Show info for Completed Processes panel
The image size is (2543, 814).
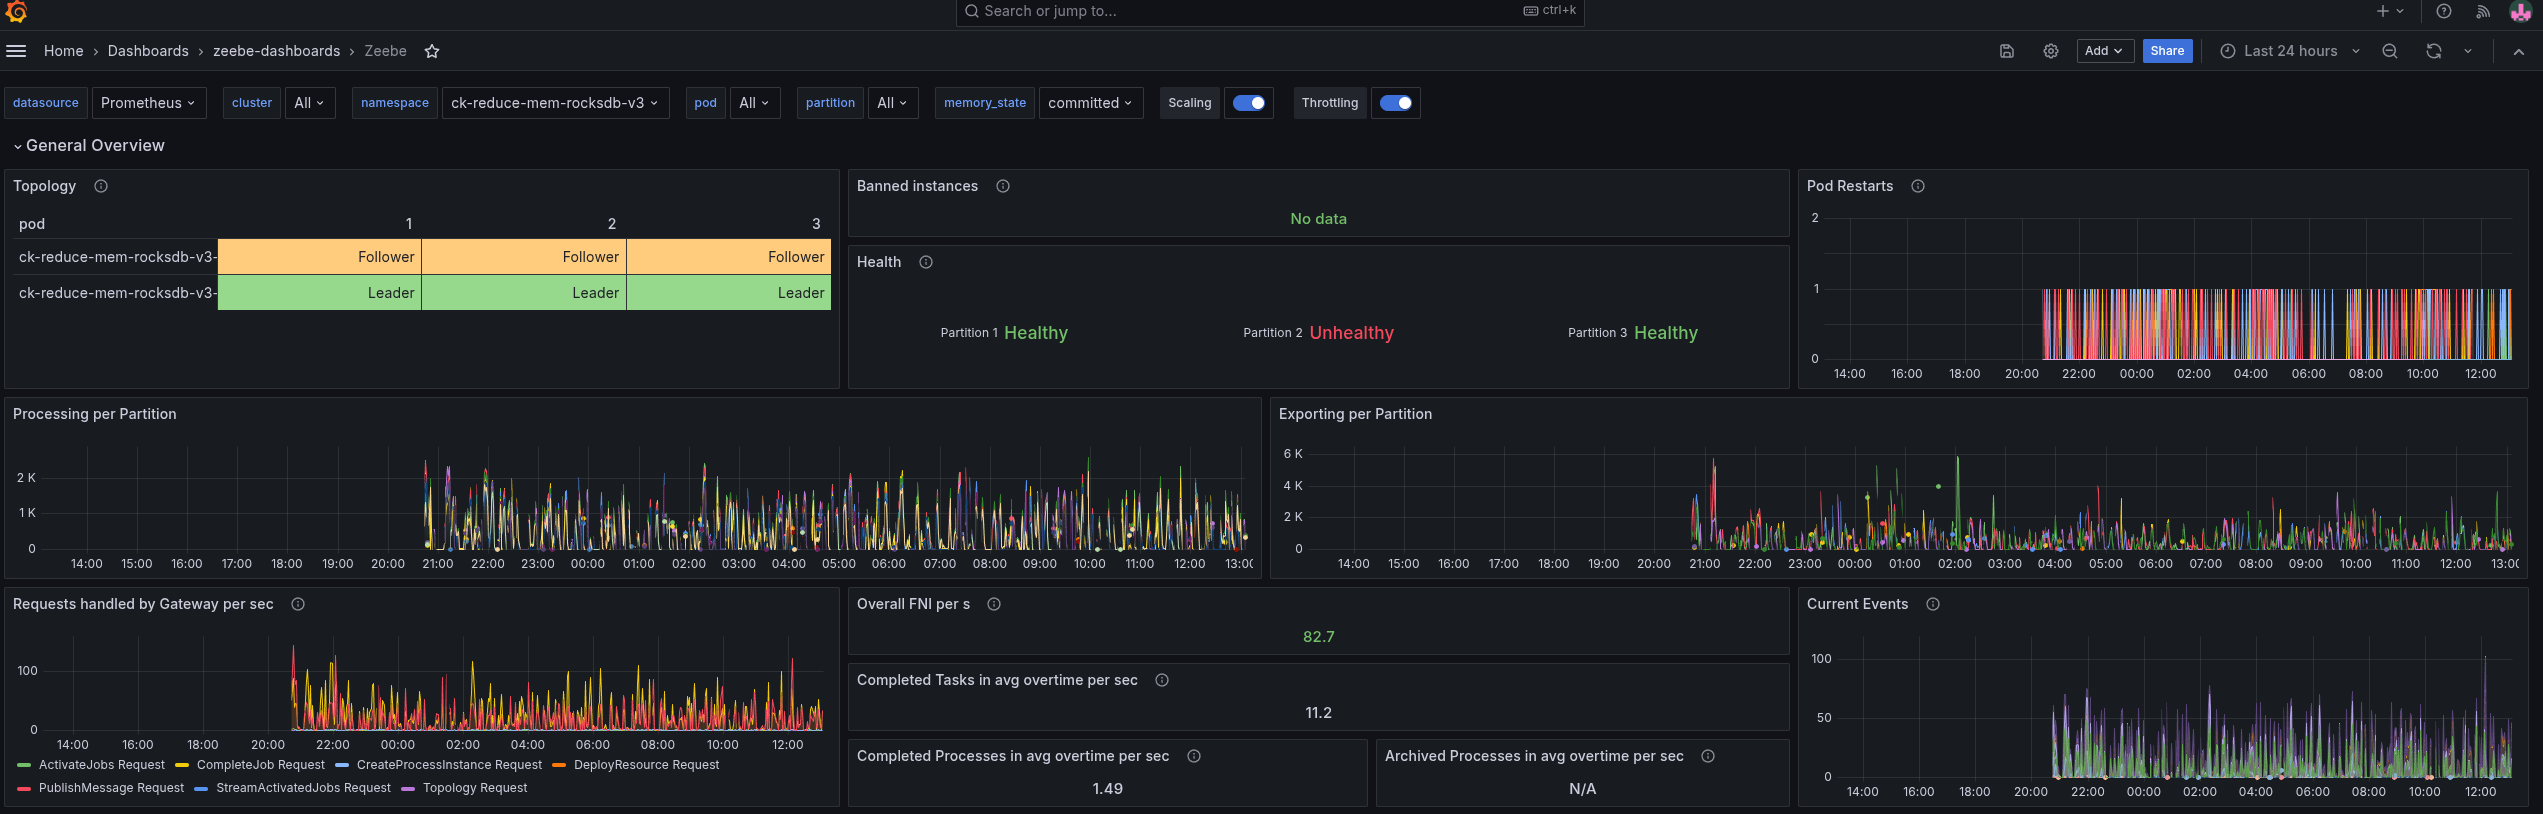1194,756
